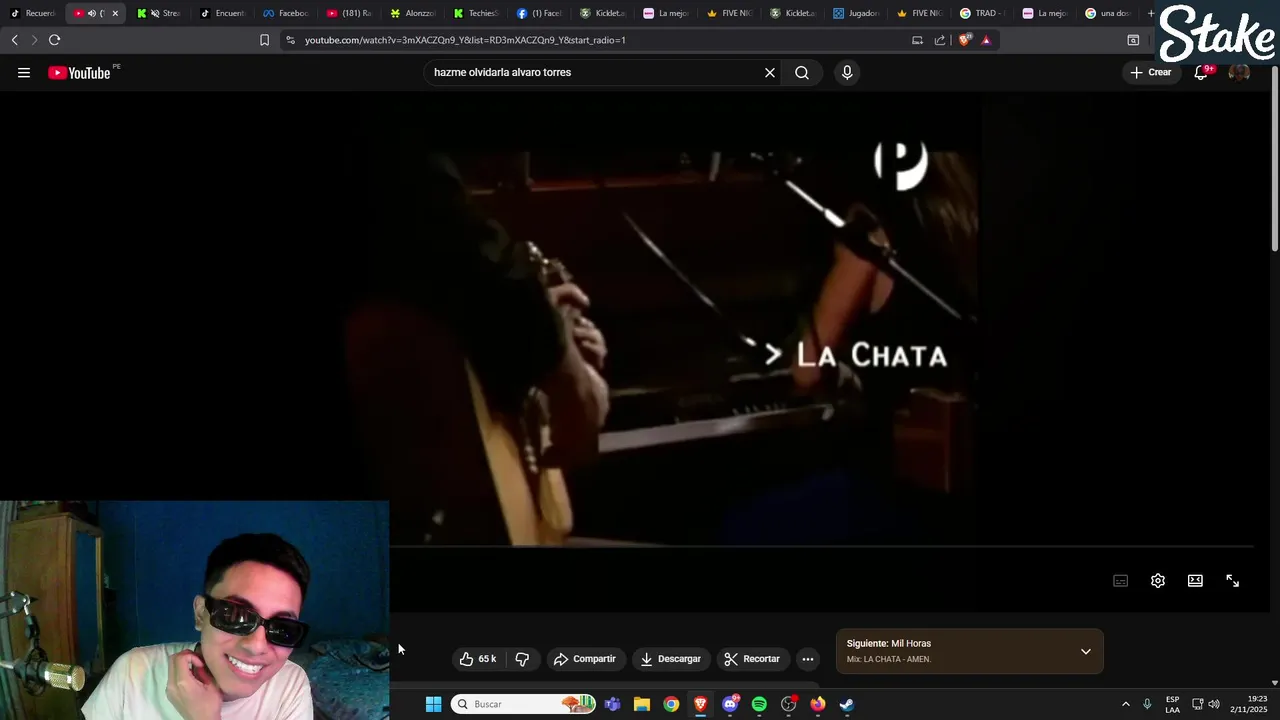1280x720 pixels.
Task: Click the Recortar clip button
Action: pyautogui.click(x=752, y=659)
